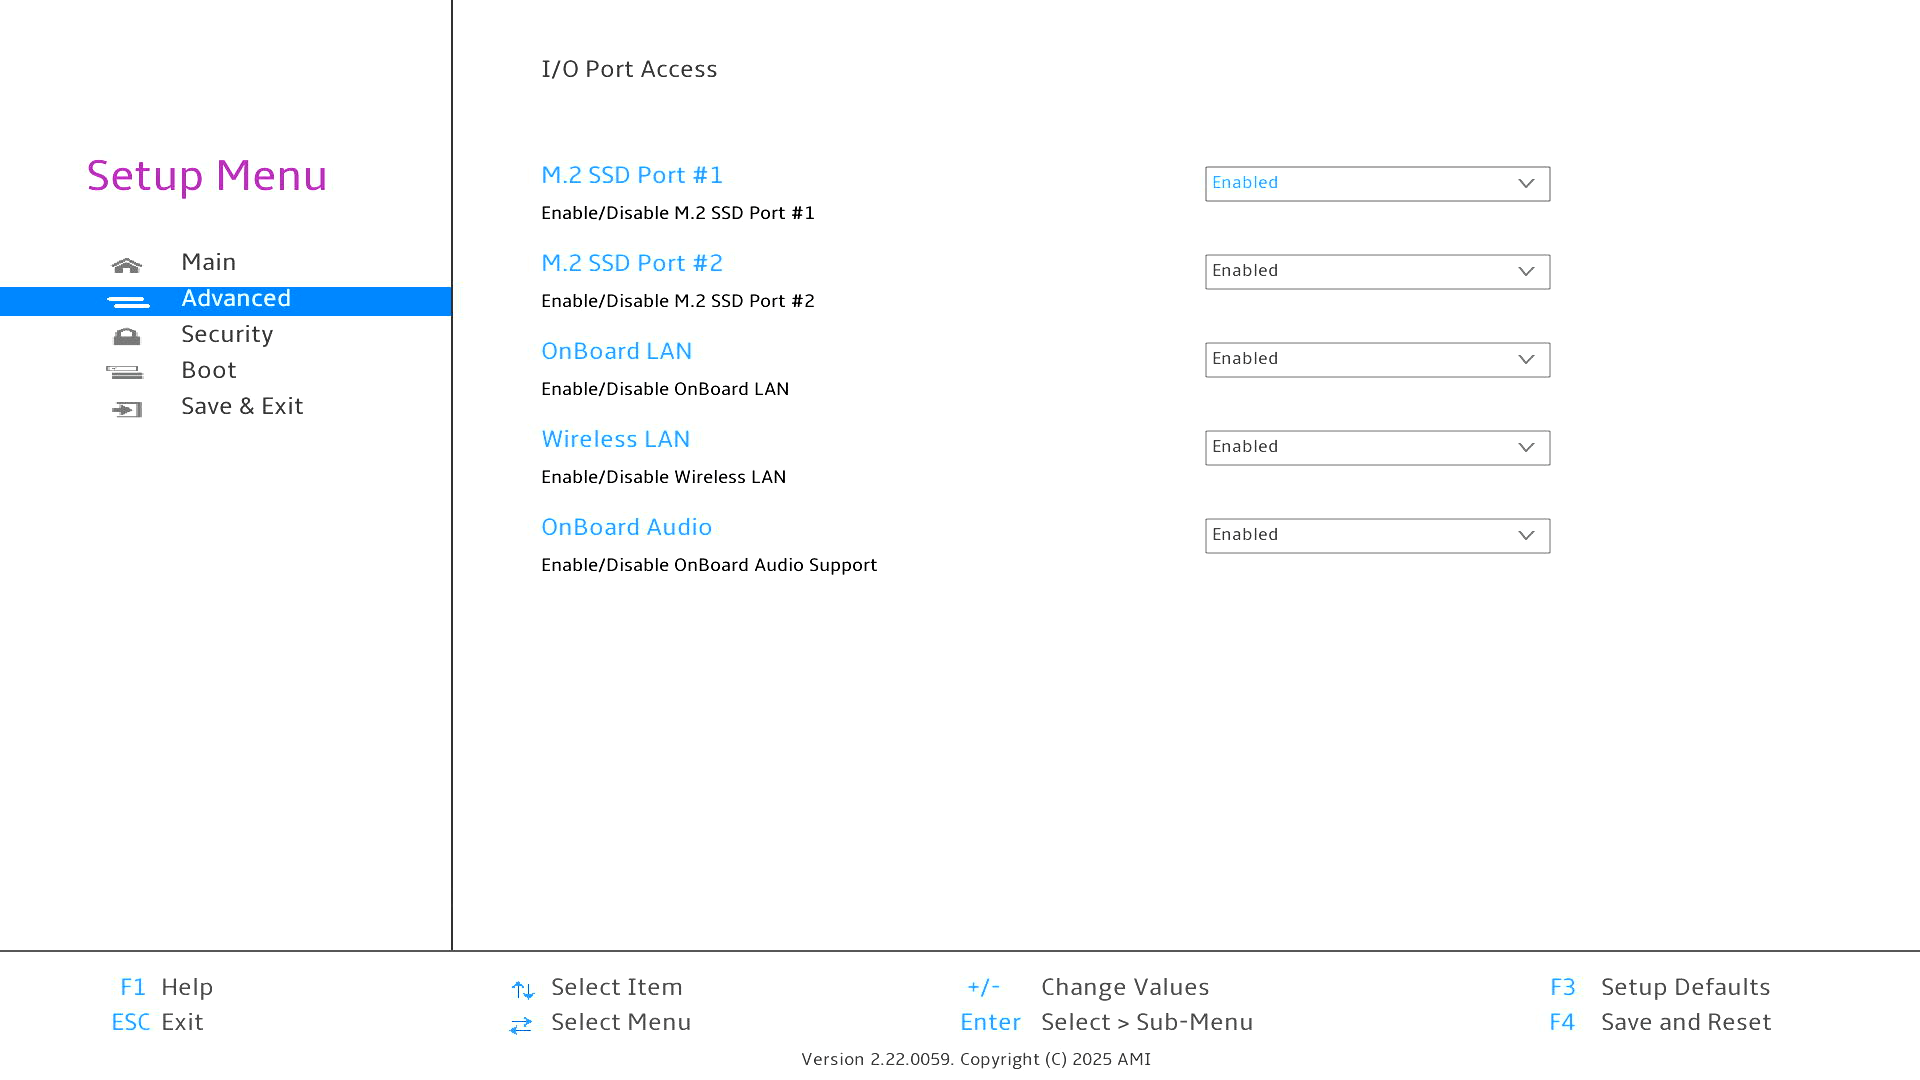The width and height of the screenshot is (1920, 1080).
Task: Click the +/- Change Values symbol
Action: tap(983, 987)
